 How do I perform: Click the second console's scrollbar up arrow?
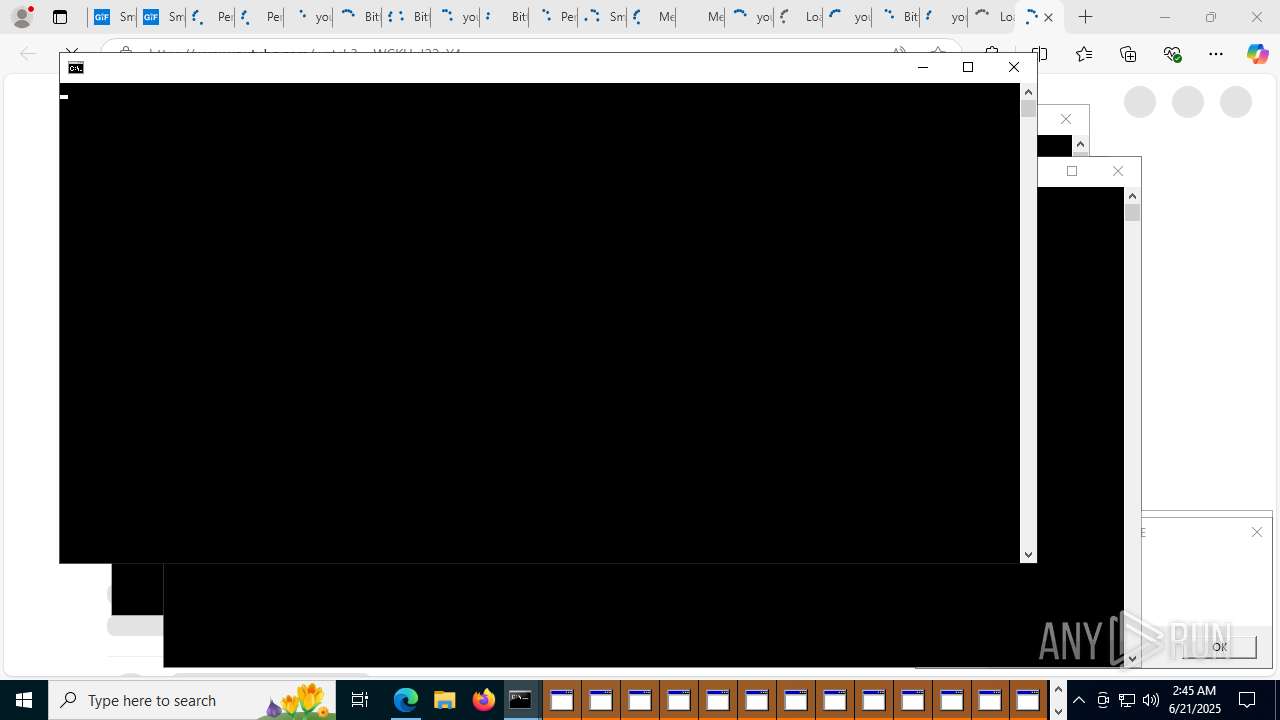tap(1132, 196)
